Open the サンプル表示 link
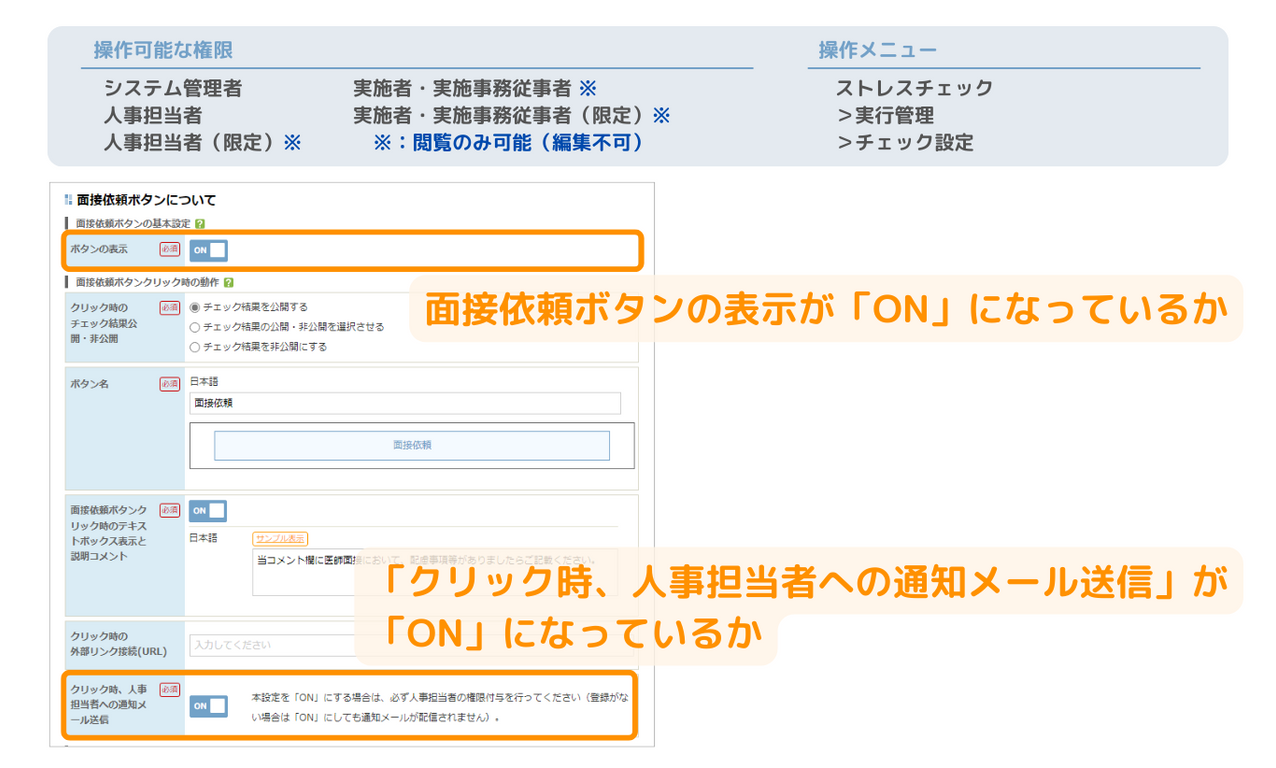Viewport: 1276px width, 768px height. point(280,538)
